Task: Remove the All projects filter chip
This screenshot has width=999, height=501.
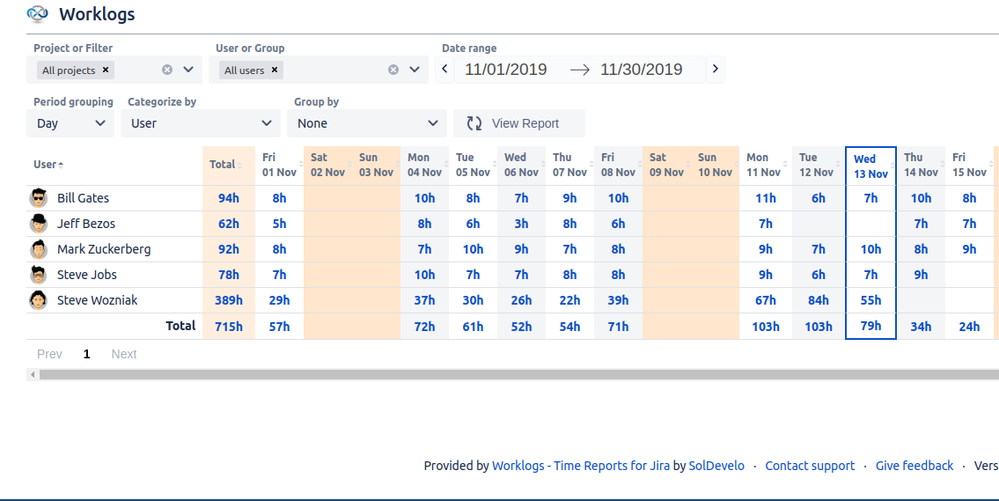Action: [106, 69]
